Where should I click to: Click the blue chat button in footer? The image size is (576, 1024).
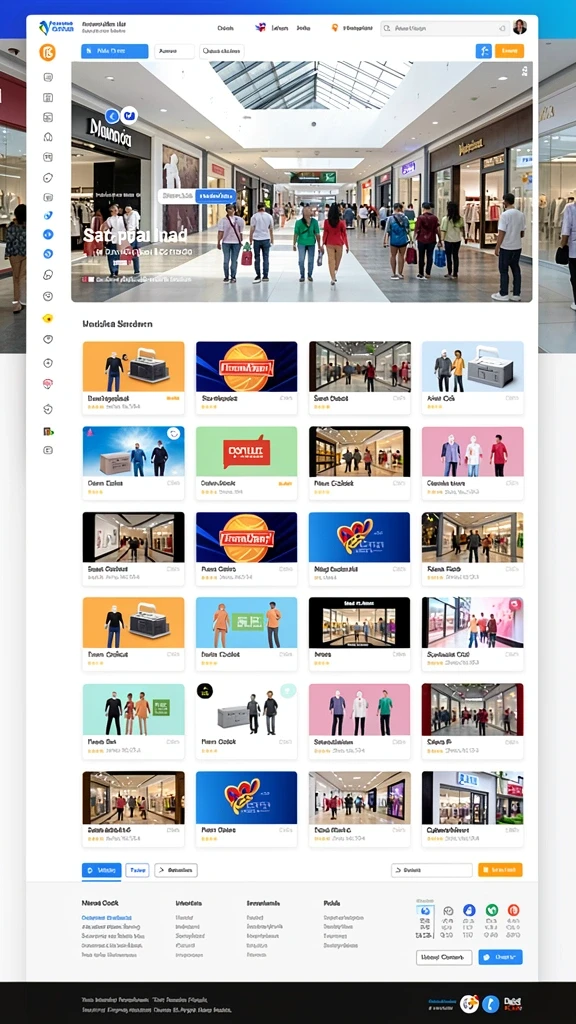[500, 957]
